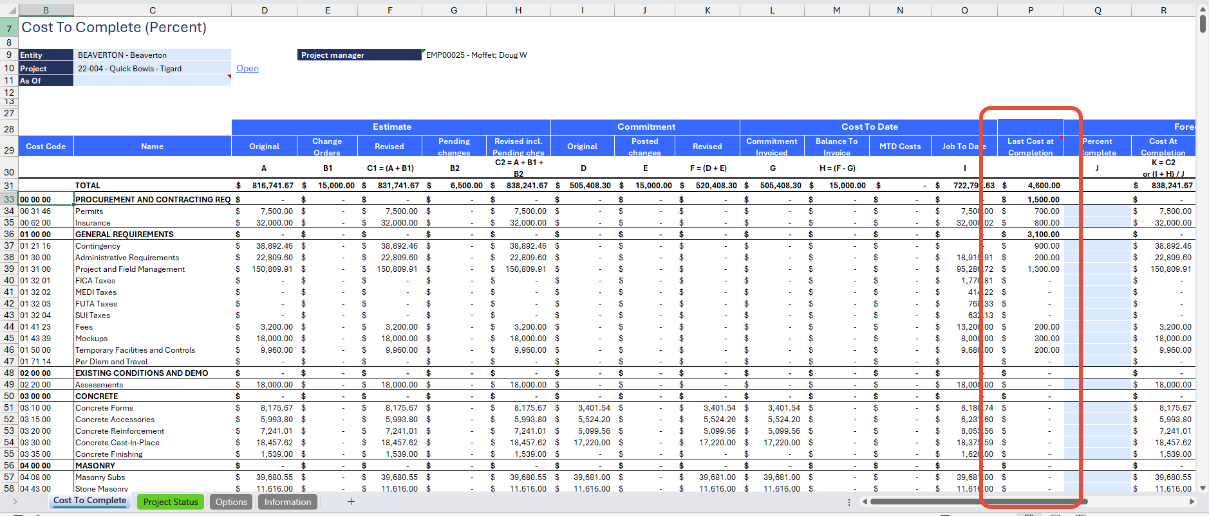
Task: Select row 31 header for TOTAL
Action: click(x=9, y=186)
